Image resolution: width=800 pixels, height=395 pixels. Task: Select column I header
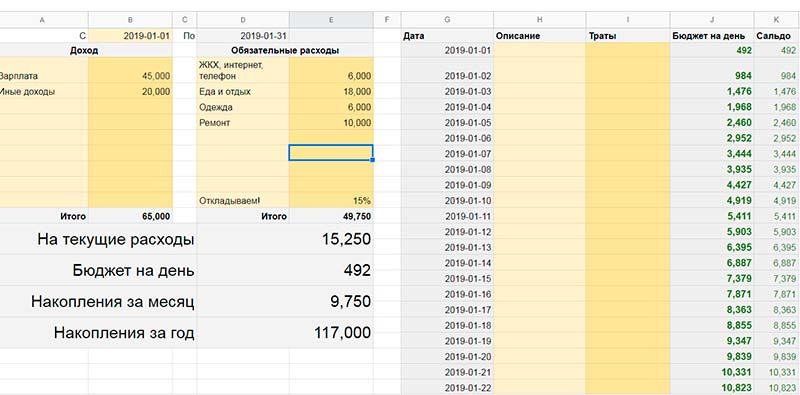pyautogui.click(x=628, y=20)
